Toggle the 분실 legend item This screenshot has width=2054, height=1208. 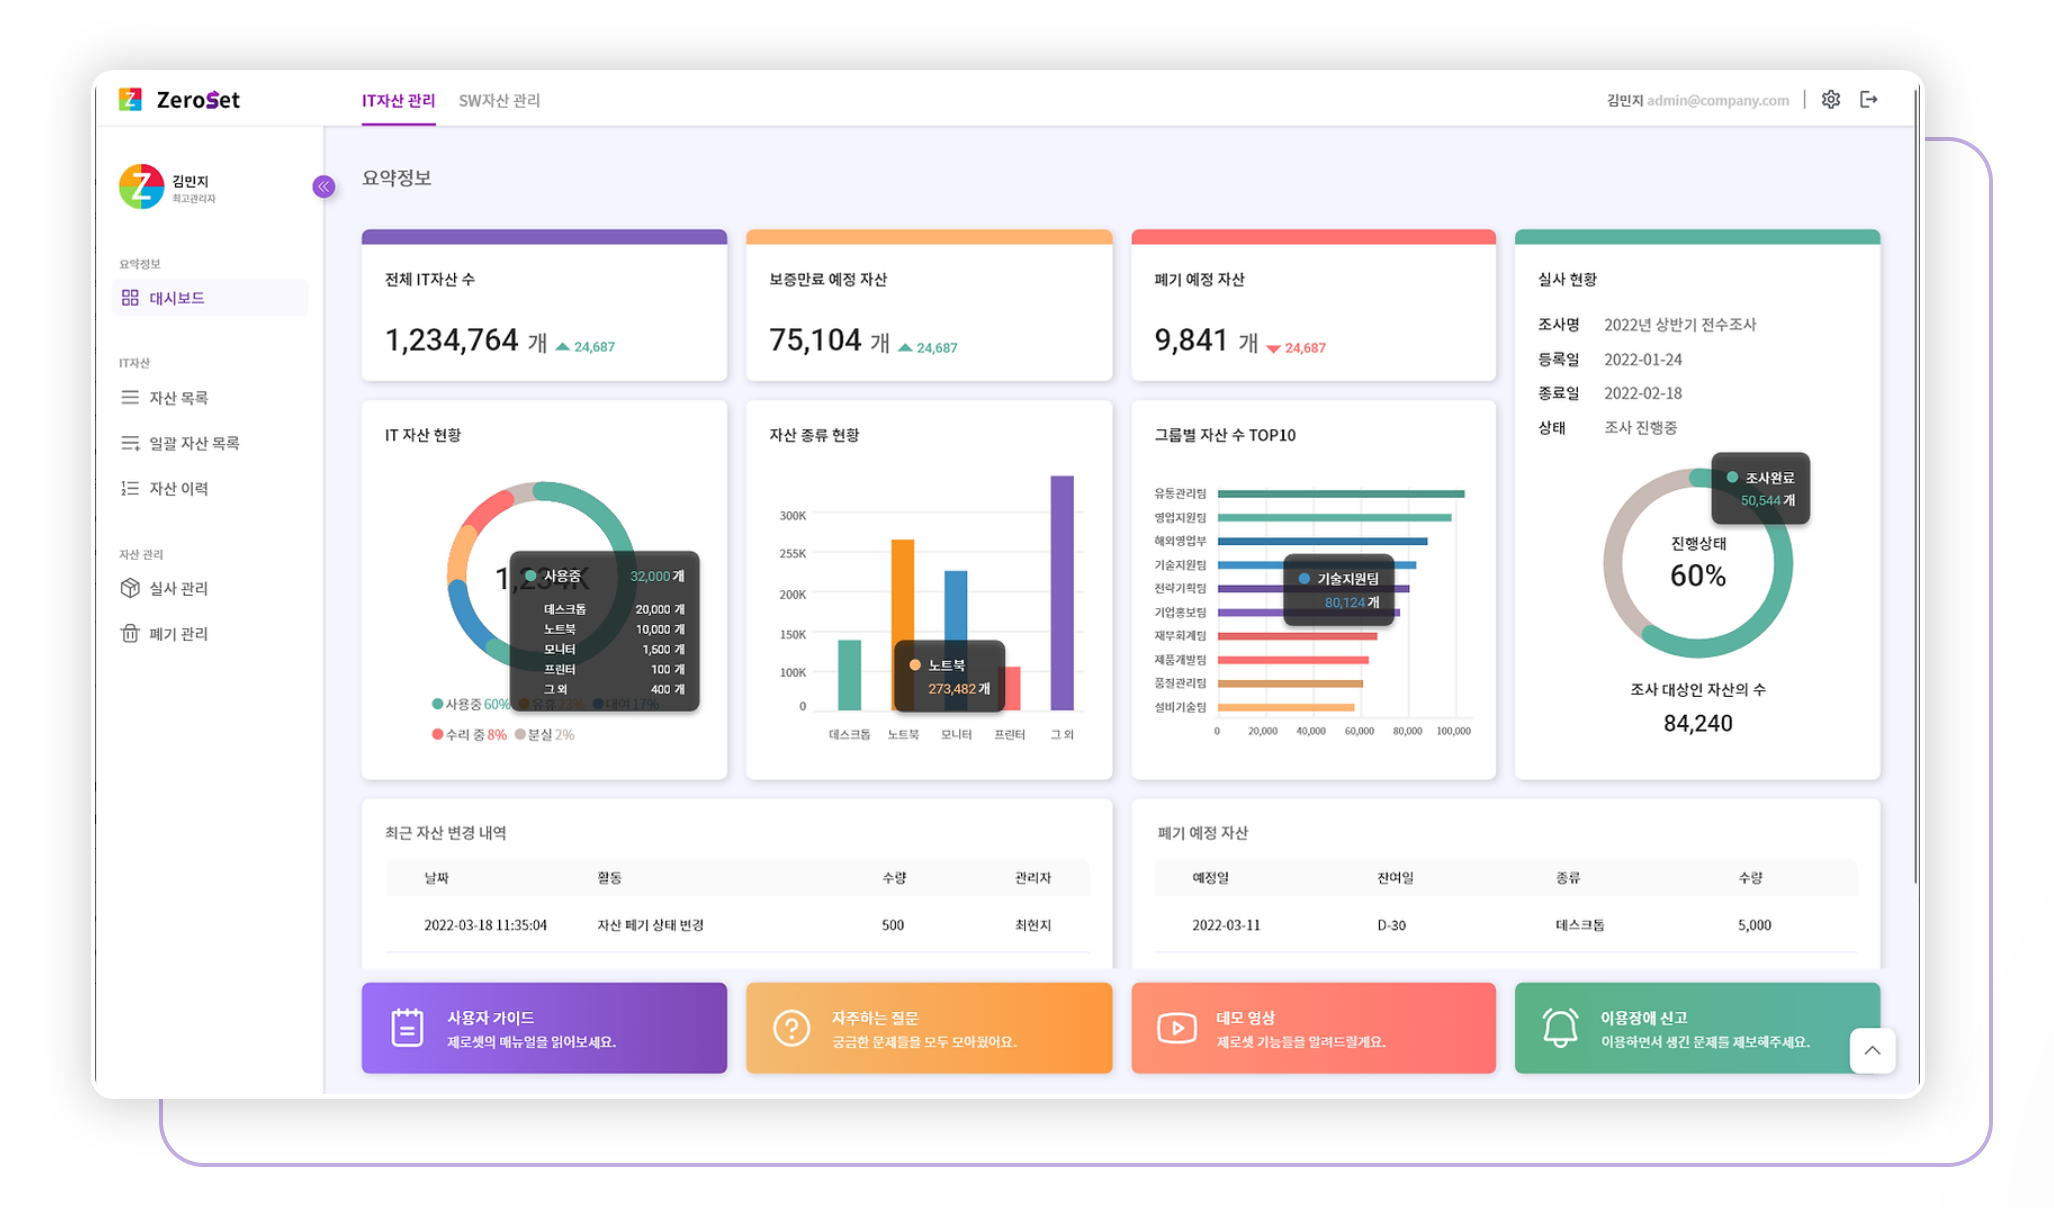click(545, 735)
